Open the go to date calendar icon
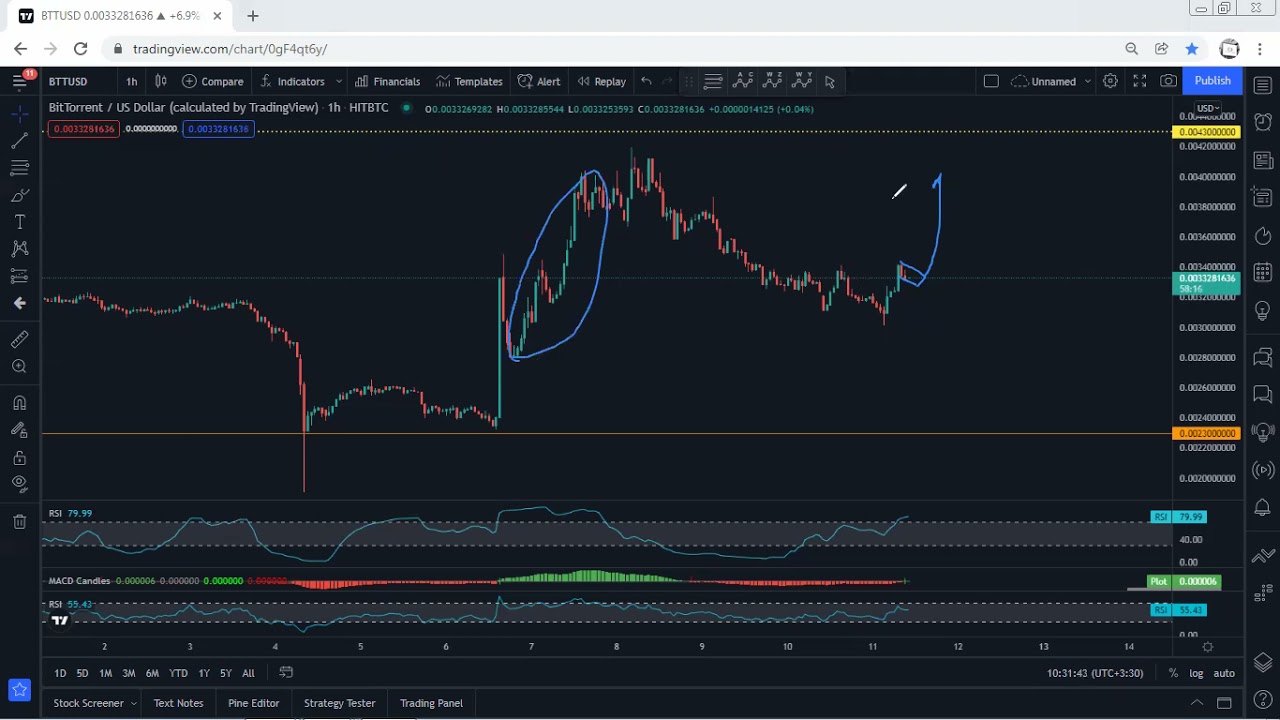Screen dimensions: 1280x720 click(x=286, y=673)
